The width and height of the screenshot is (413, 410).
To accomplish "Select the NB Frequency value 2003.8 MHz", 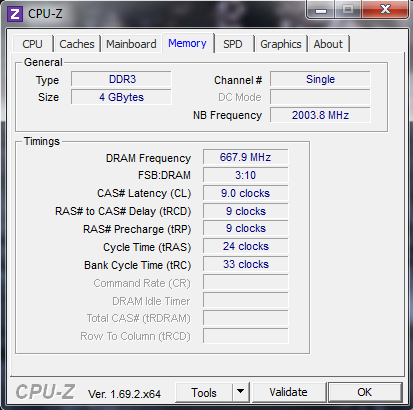I will tap(320, 115).
